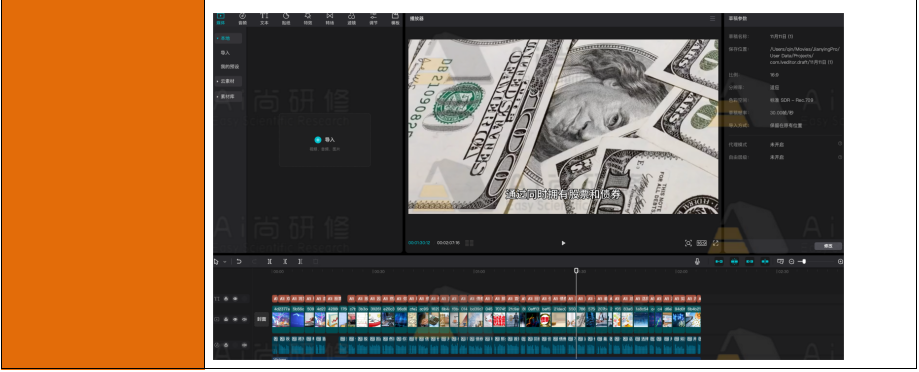Open the Adjustment (调节) tab
Image resolution: width=919 pixels, height=372 pixels.
[373, 19]
